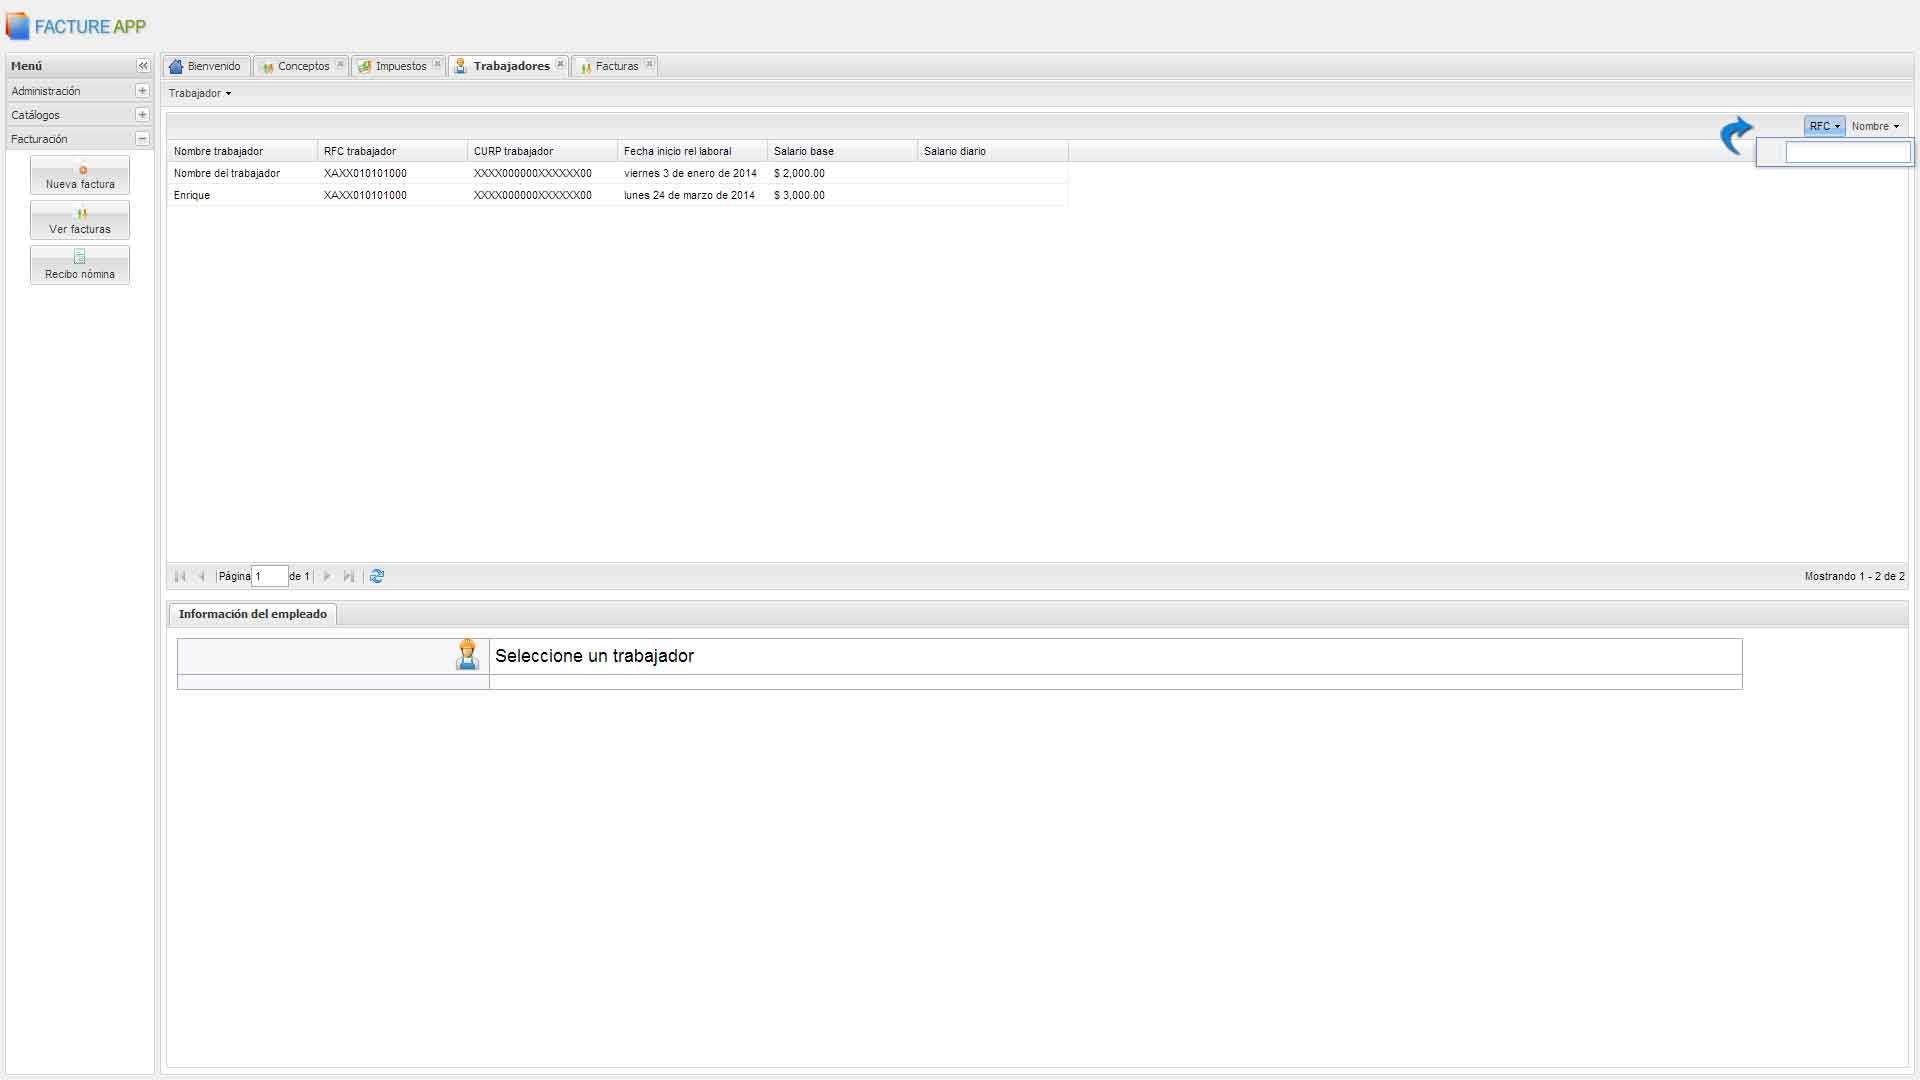
Task: Collapse the Menú panel with the double arrow
Action: (143, 66)
